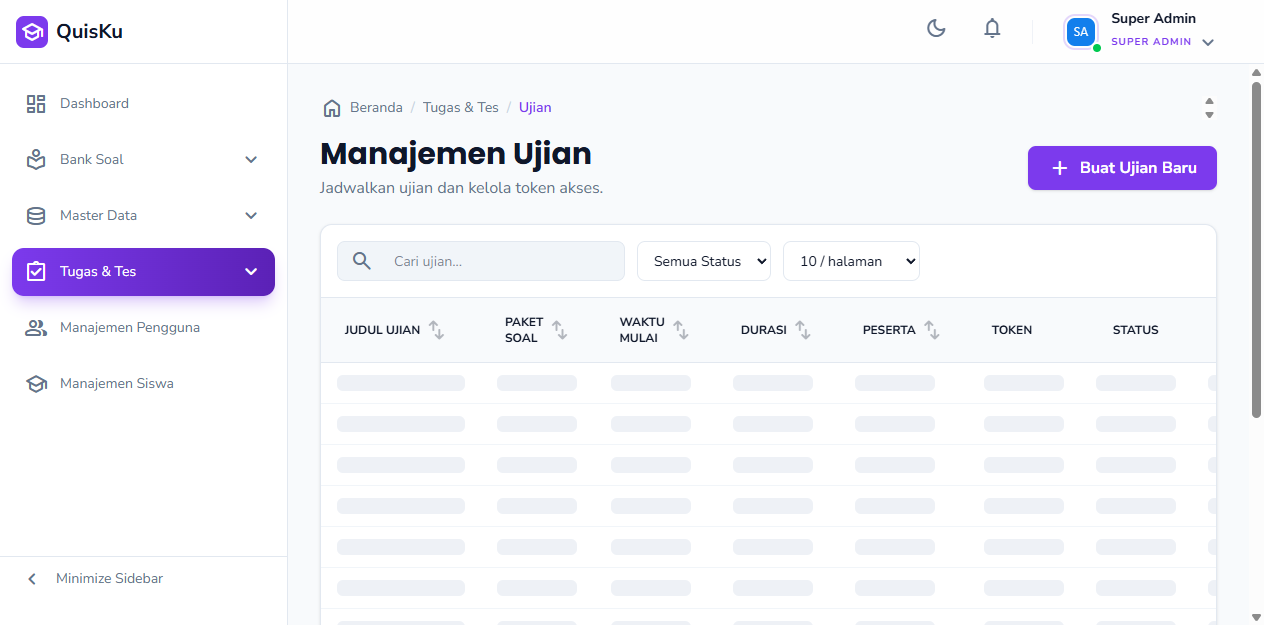Viewport: 1264px width, 625px height.
Task: Sort by Peserta column arrows
Action: (932, 330)
